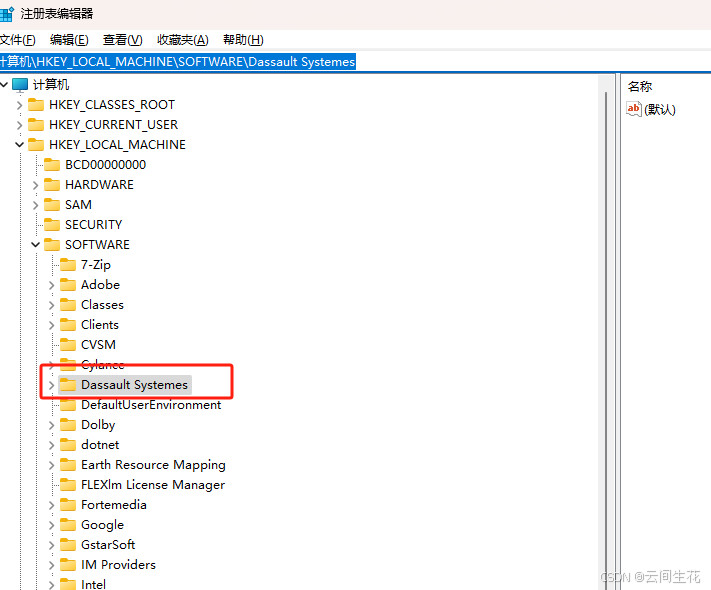Select the (默认) value entry
The height and width of the screenshot is (590, 711).
pos(660,109)
